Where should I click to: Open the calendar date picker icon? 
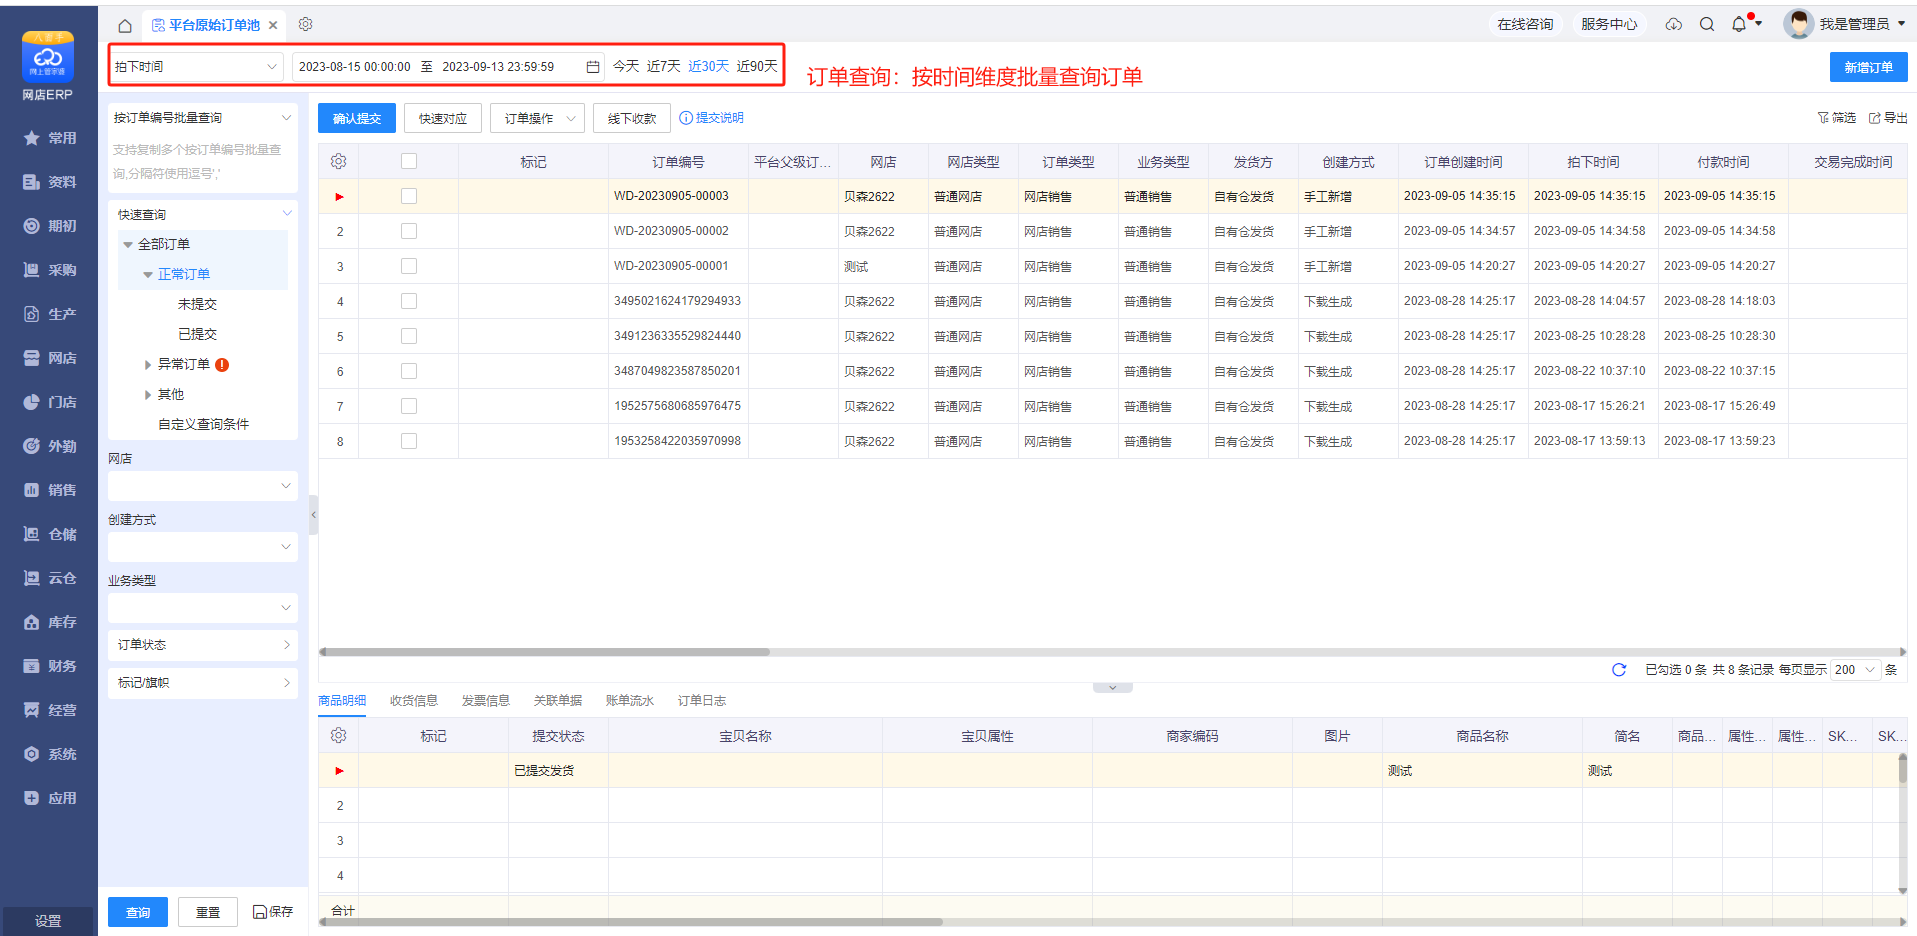point(593,67)
